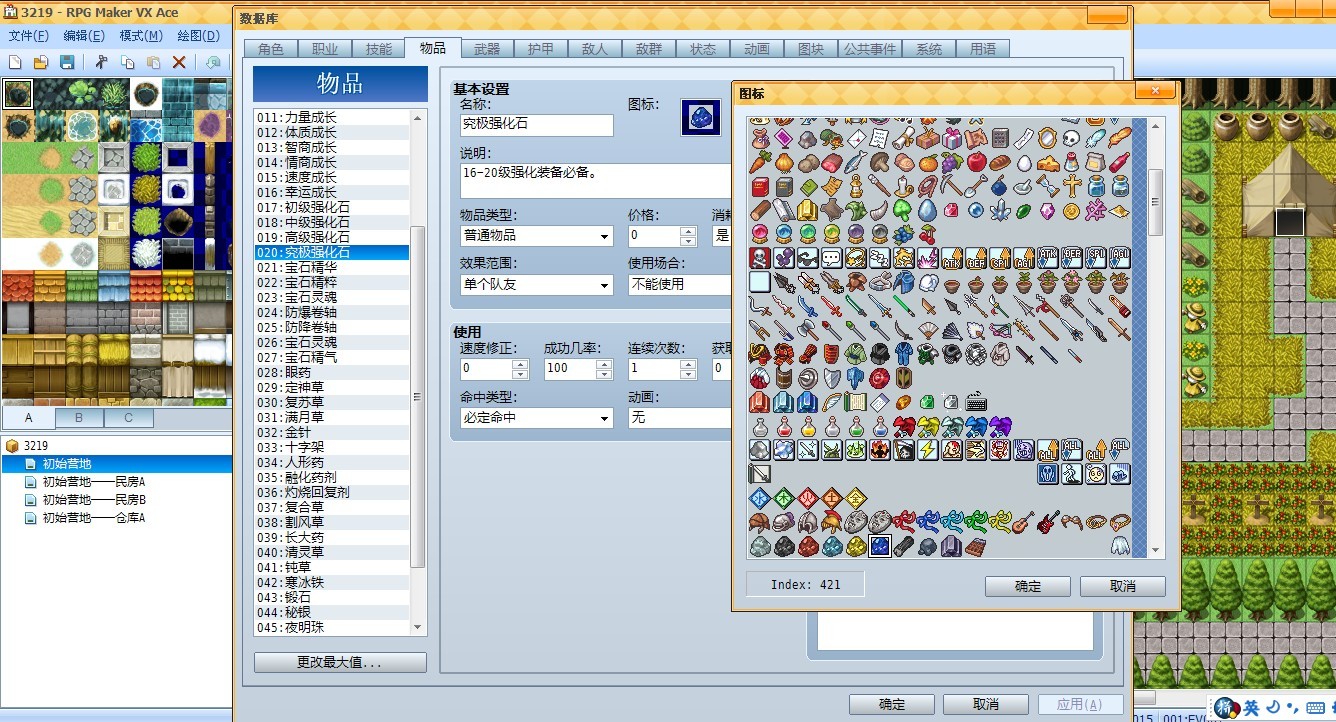Choose the ZZZ sleep state icon
Image resolution: width=1336 pixels, height=722 pixels.
(880, 258)
